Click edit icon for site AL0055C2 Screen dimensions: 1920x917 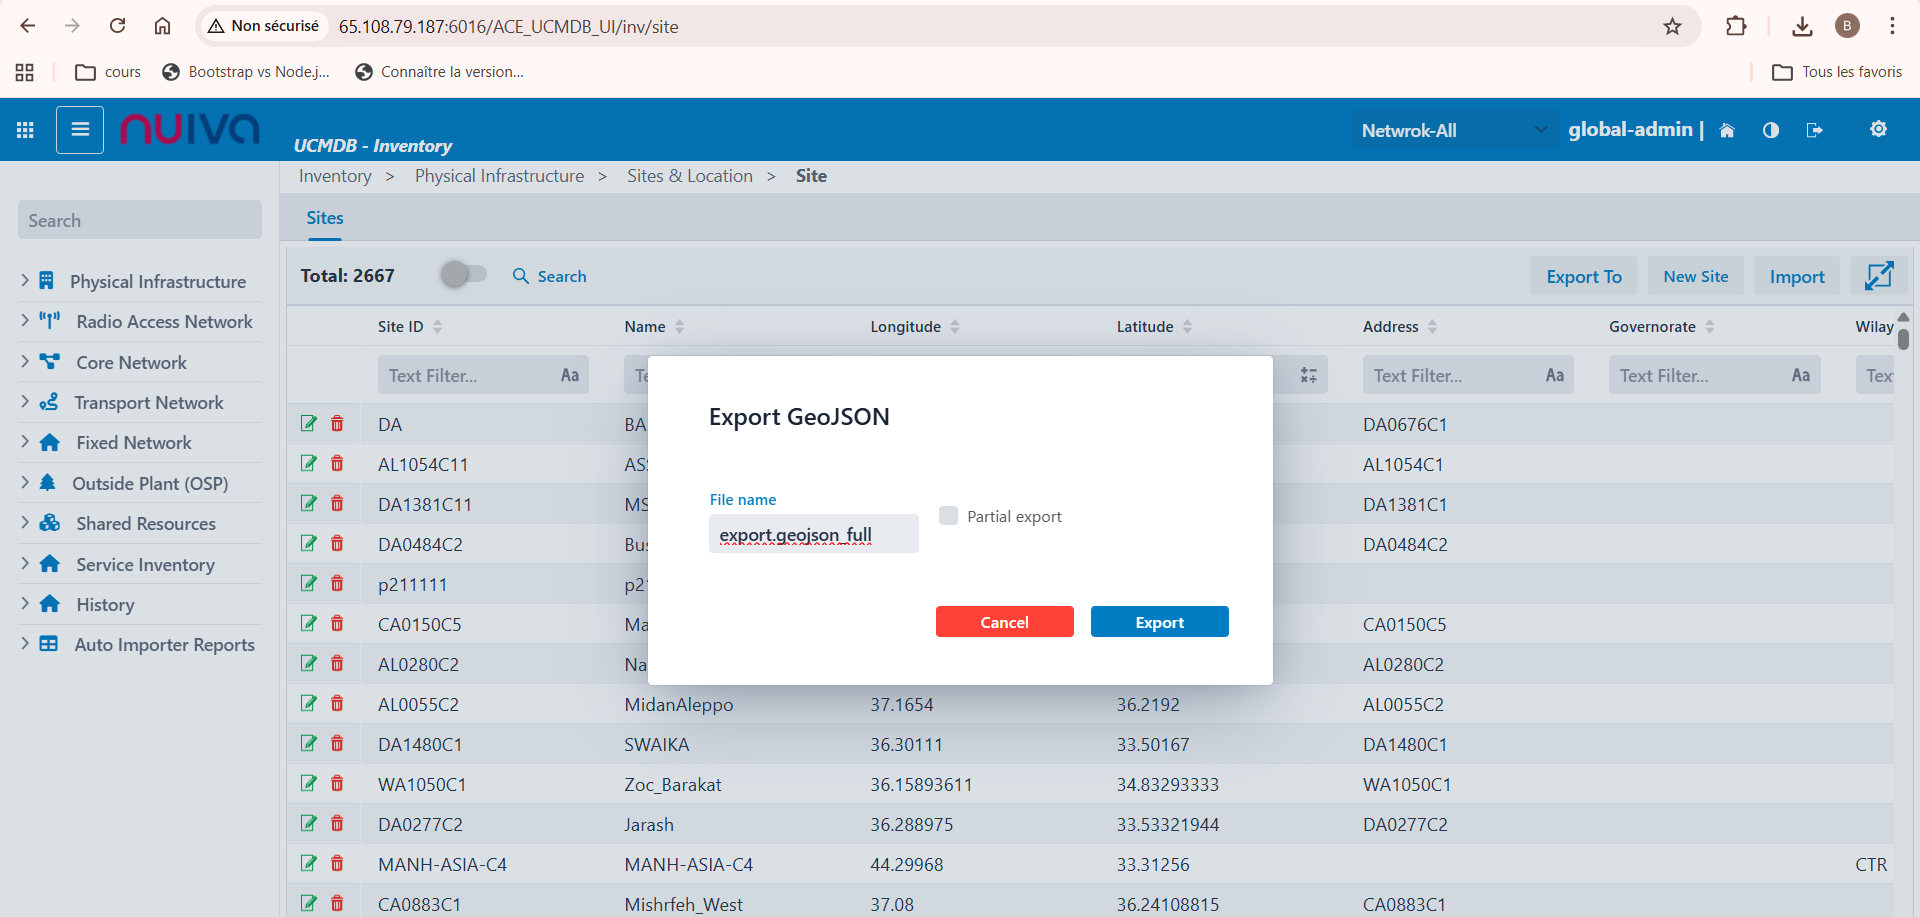tap(309, 704)
